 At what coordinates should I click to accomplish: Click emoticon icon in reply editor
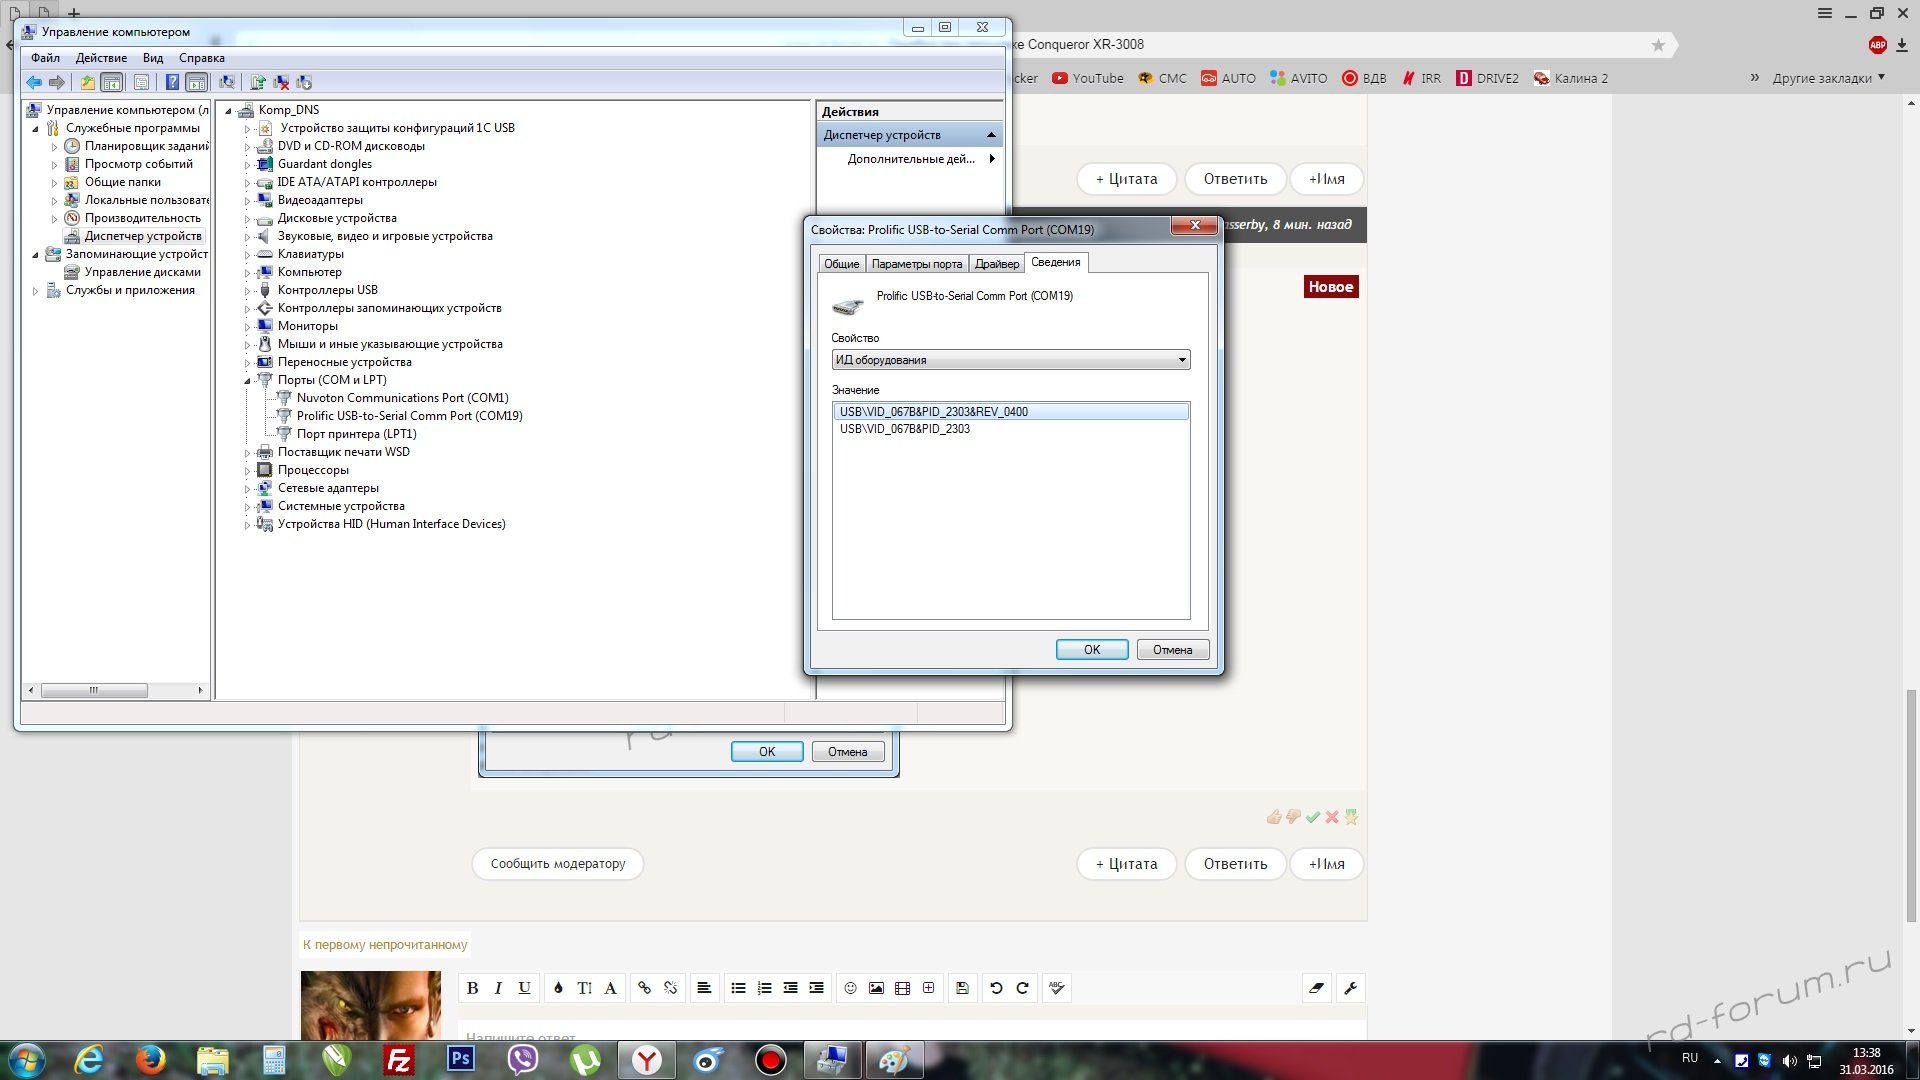850,988
